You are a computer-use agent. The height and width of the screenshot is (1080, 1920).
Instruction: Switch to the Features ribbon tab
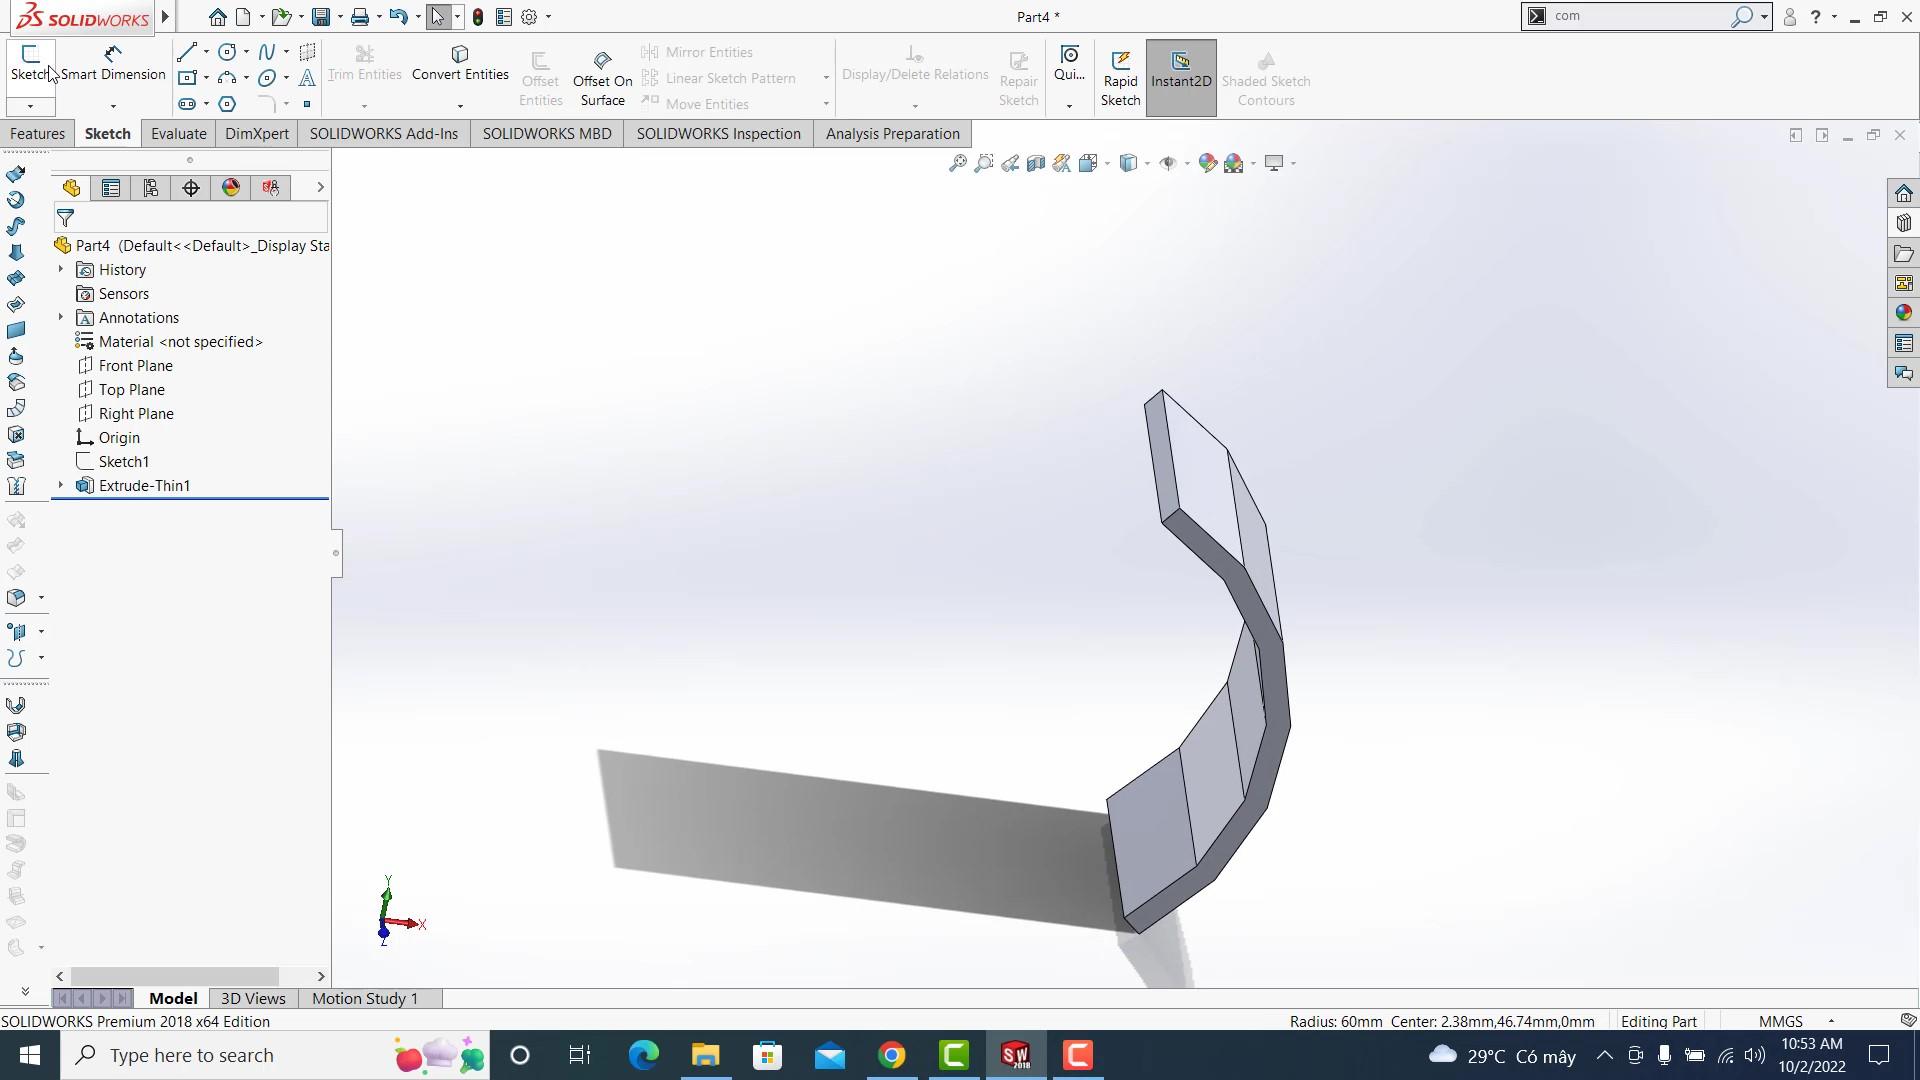point(37,133)
